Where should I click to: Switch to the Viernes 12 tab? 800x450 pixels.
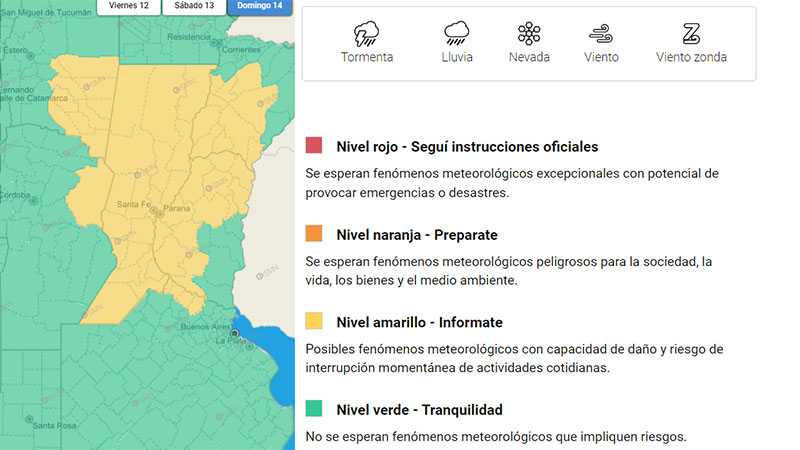tap(130, 6)
